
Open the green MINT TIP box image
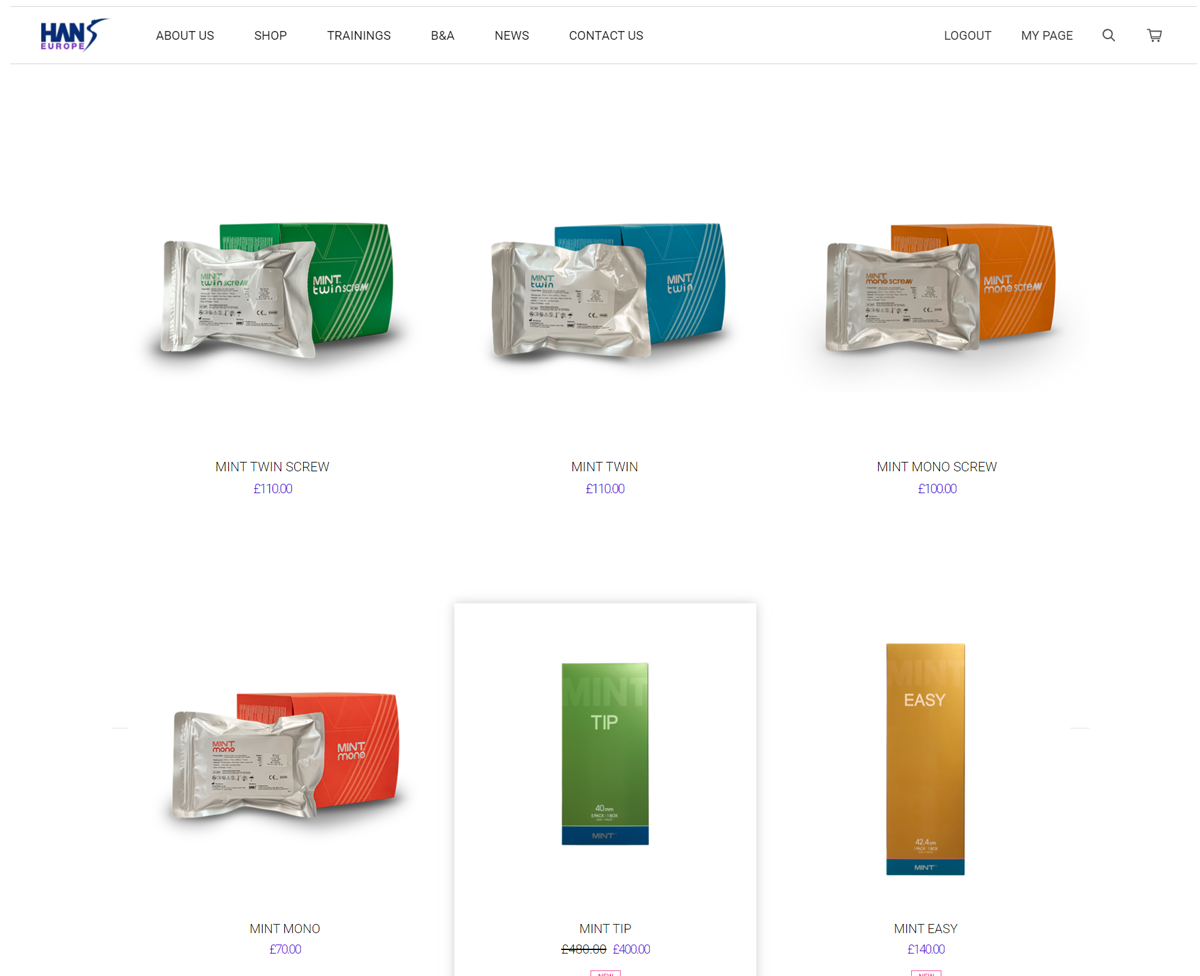605,753
